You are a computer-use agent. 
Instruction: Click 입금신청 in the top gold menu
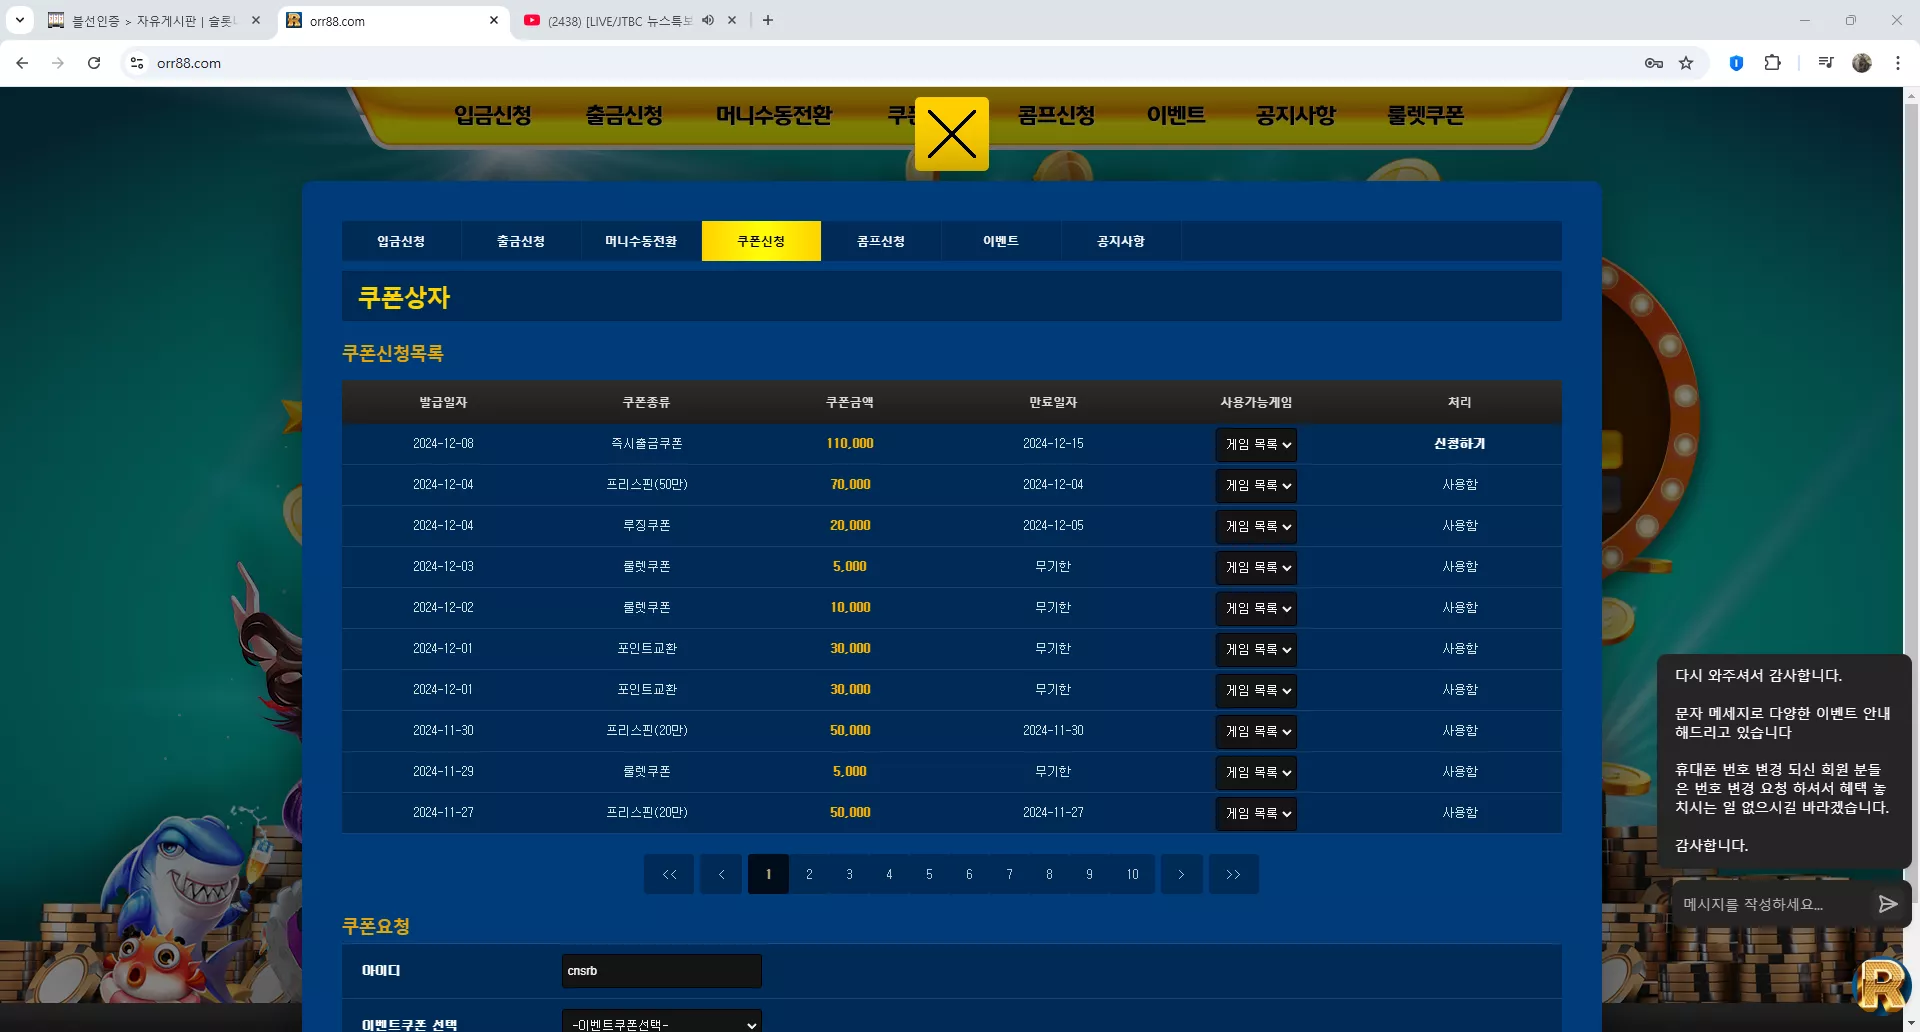coord(493,116)
